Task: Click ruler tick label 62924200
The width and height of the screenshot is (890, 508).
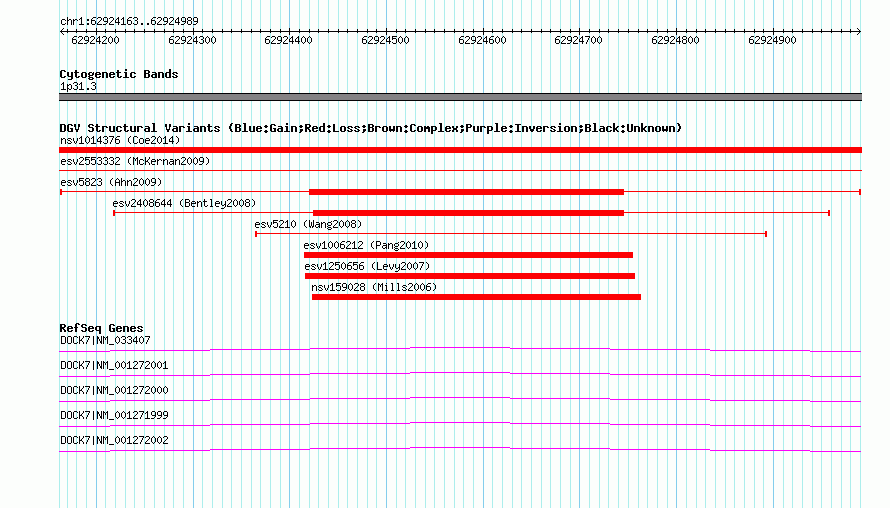Action: click(95, 40)
